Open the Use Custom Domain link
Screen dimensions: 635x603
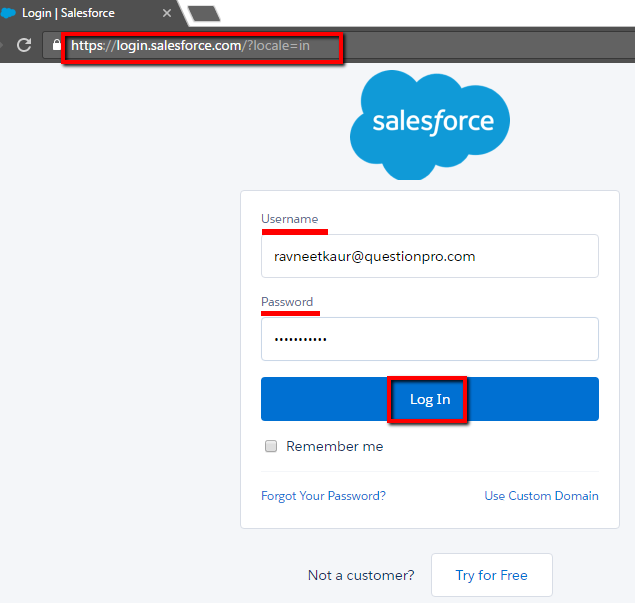pos(541,496)
